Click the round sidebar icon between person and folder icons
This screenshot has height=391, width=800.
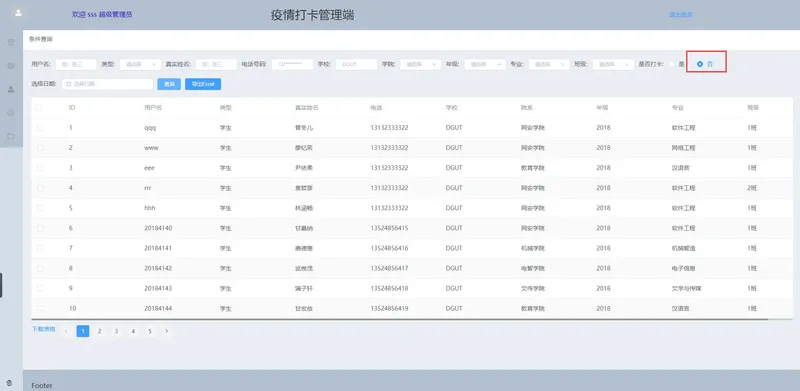coord(11,113)
